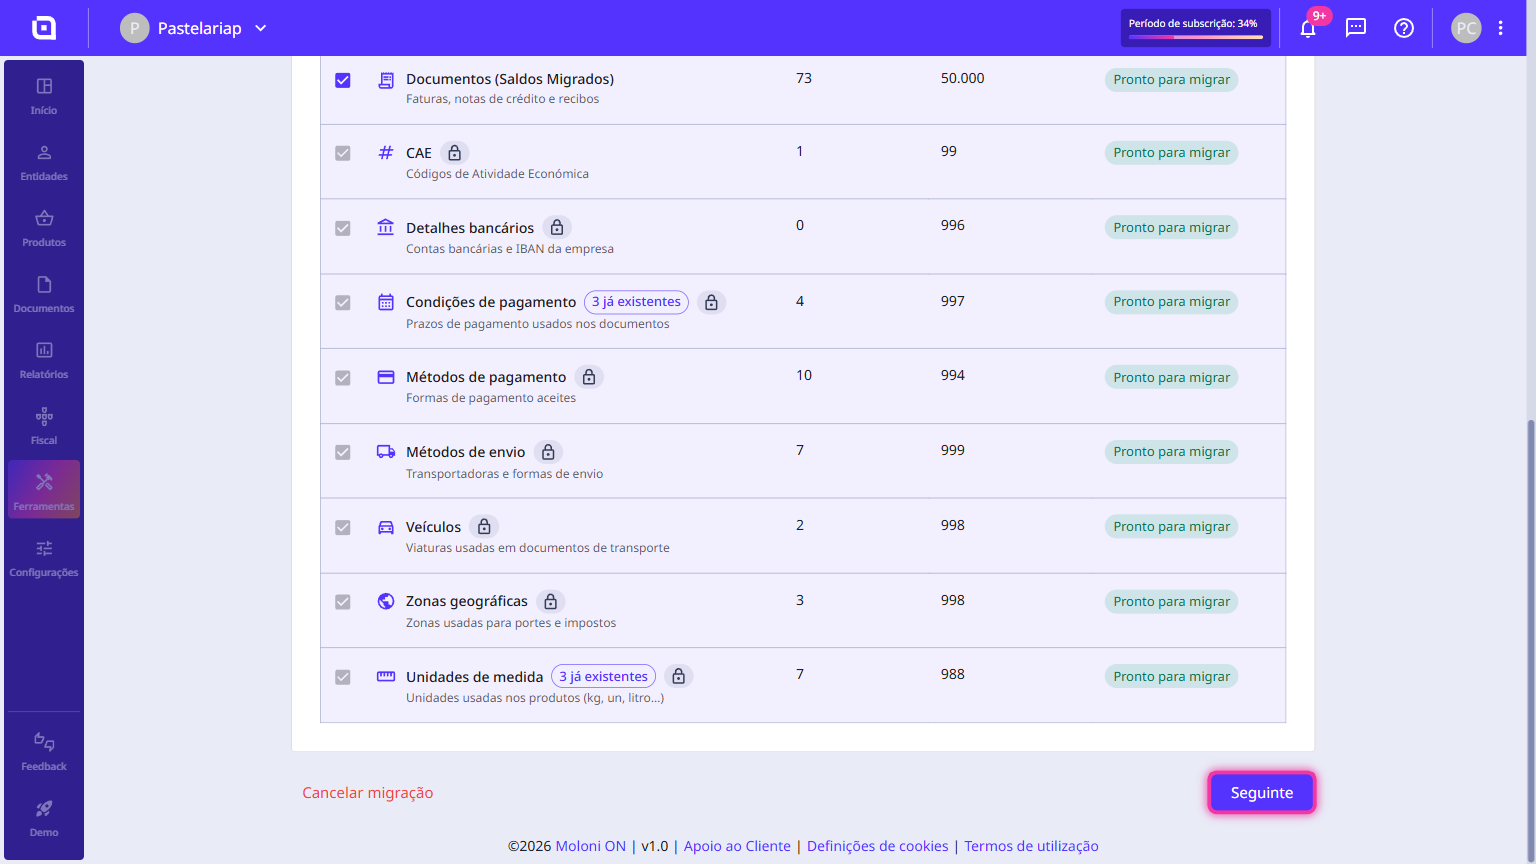
Task: Open Produtos in the sidebar
Action: tap(44, 228)
